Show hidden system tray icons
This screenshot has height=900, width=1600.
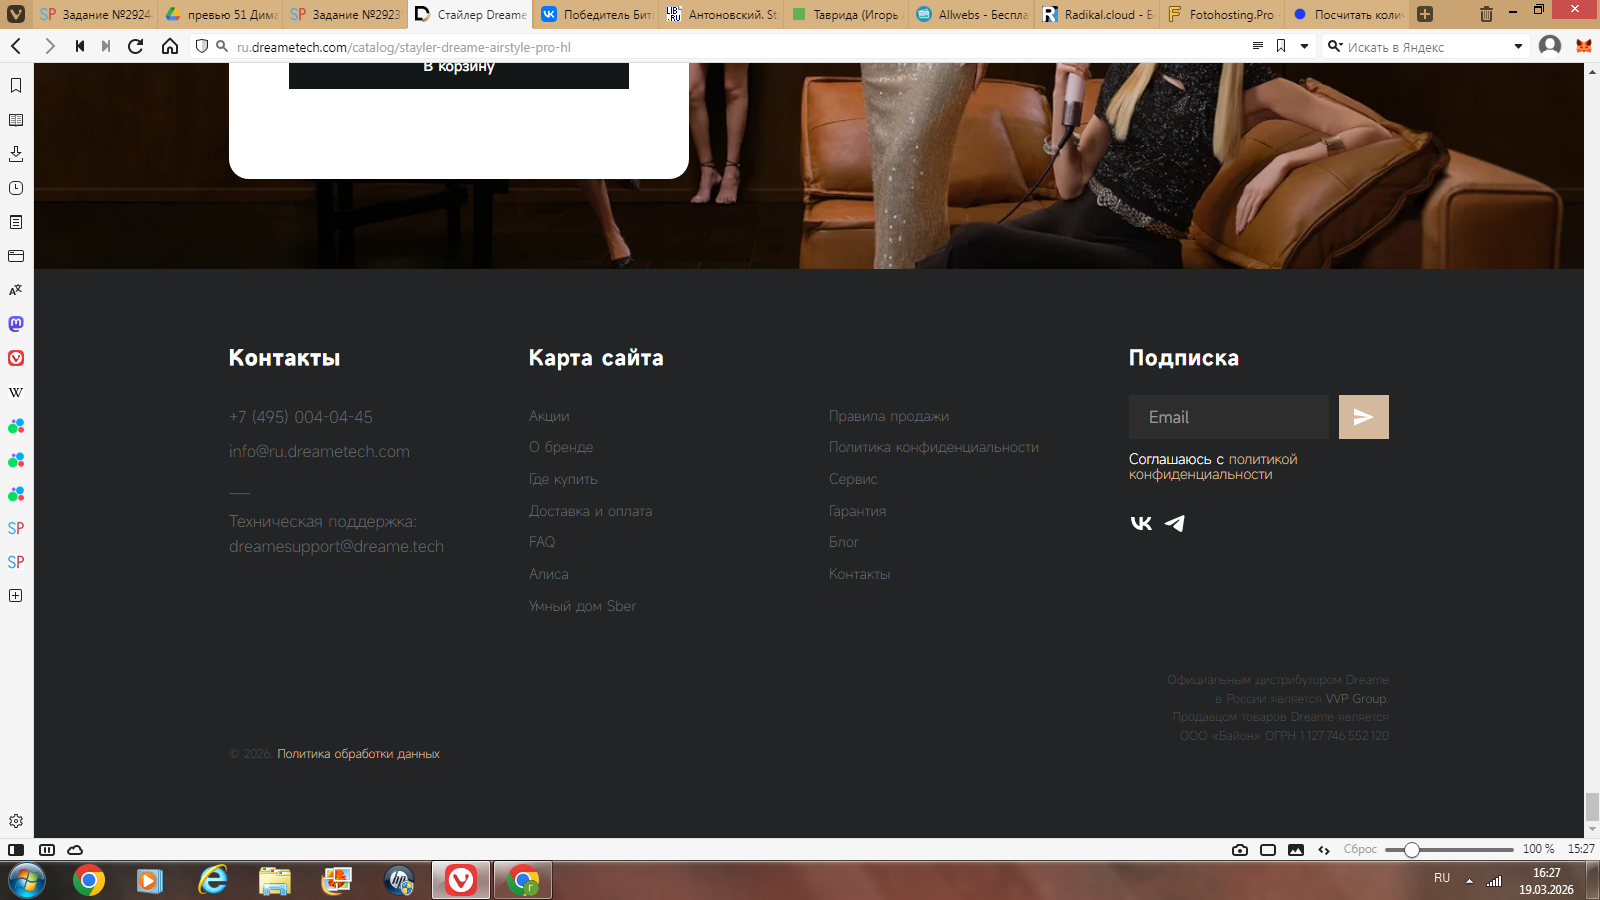(1469, 881)
